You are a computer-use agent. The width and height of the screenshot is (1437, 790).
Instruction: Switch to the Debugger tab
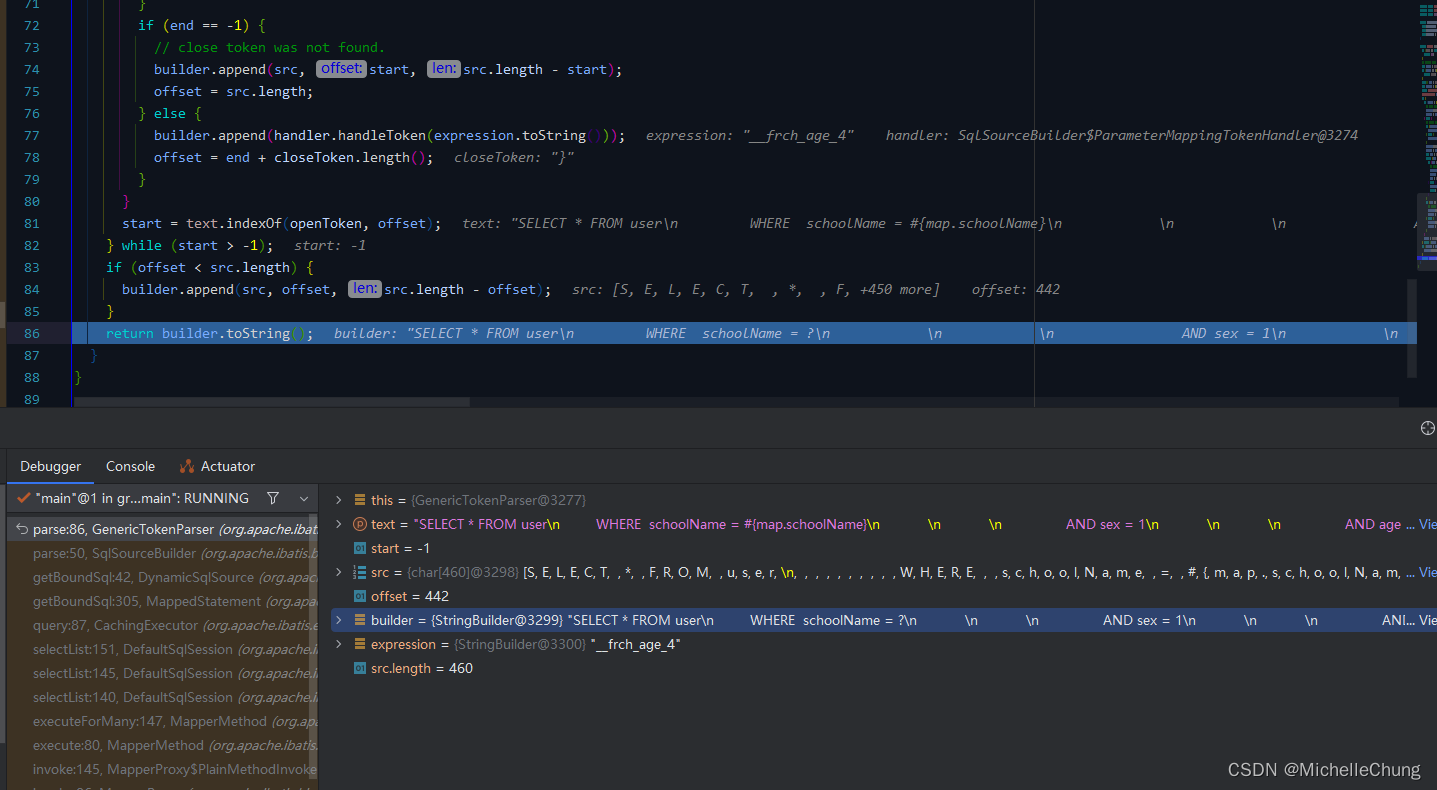point(50,466)
